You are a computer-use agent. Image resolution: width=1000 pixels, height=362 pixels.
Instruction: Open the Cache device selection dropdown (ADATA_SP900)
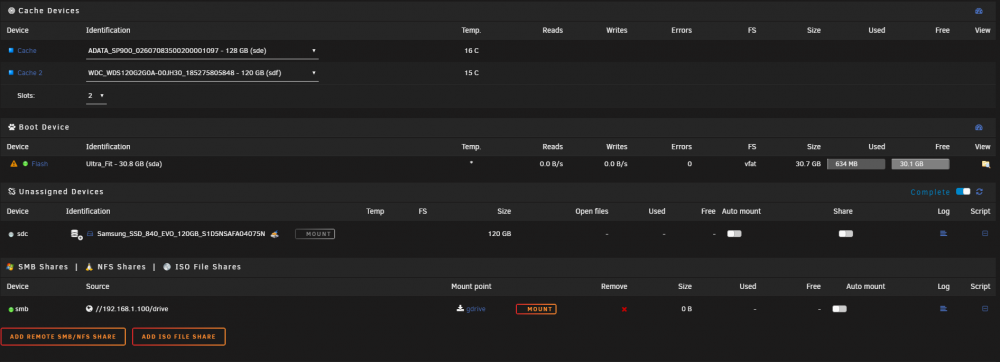click(202, 50)
